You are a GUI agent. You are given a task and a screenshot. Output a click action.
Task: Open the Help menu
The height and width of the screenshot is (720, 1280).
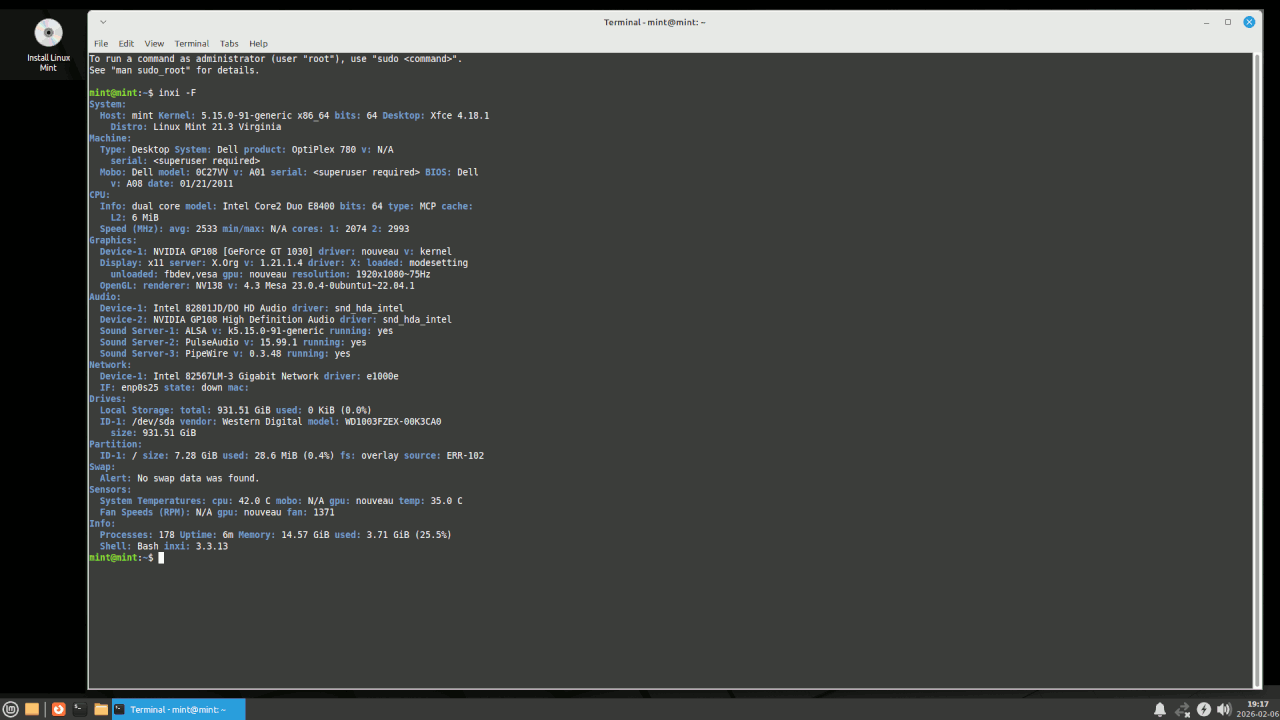pos(258,43)
